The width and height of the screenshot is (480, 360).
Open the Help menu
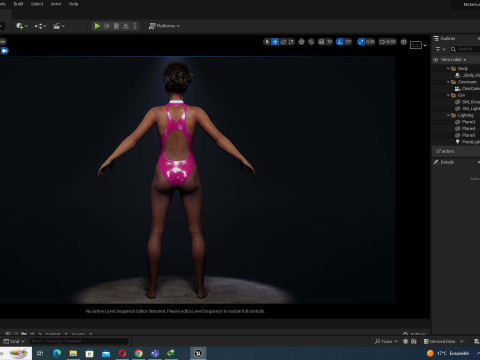73,4
